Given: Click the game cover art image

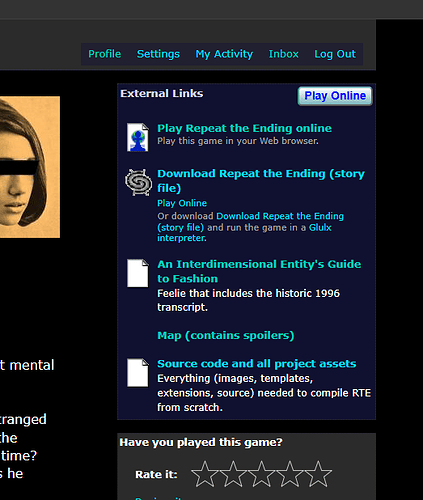Looking at the screenshot, I should pyautogui.click(x=30, y=167).
